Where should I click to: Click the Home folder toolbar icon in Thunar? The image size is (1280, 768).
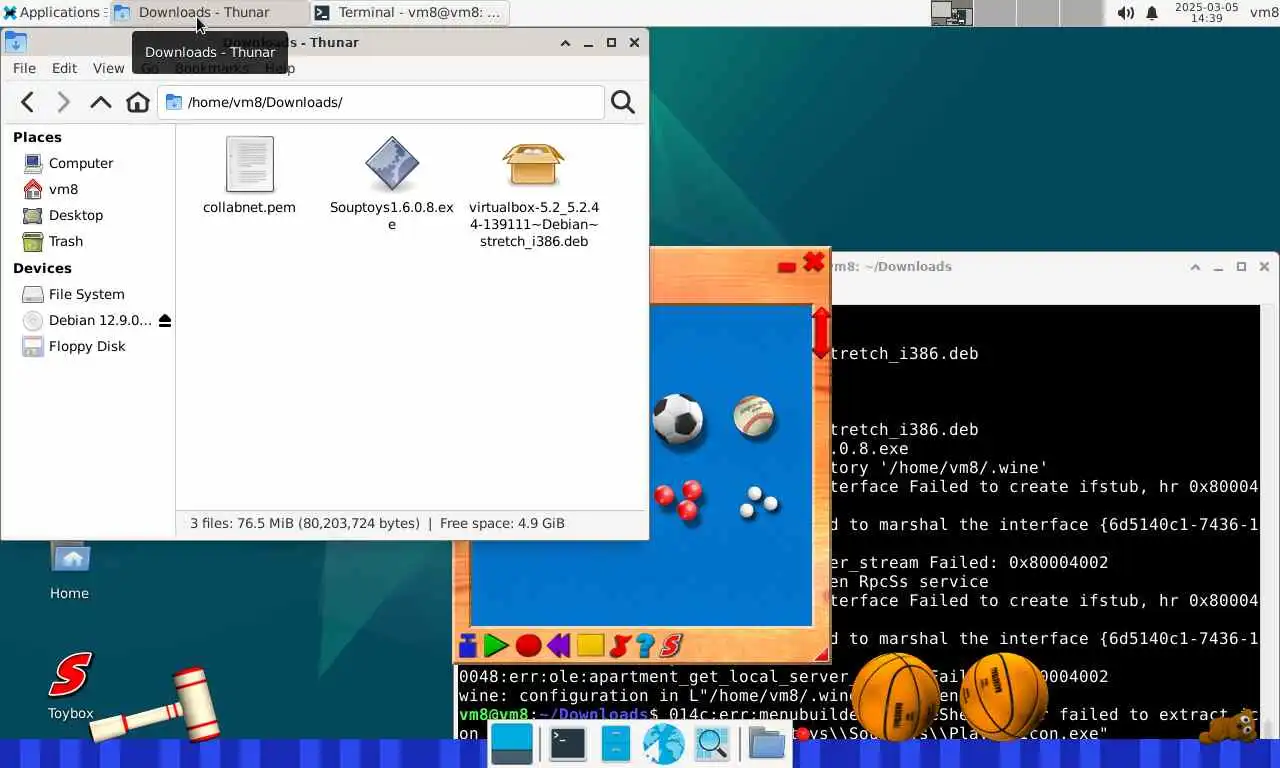click(x=138, y=102)
